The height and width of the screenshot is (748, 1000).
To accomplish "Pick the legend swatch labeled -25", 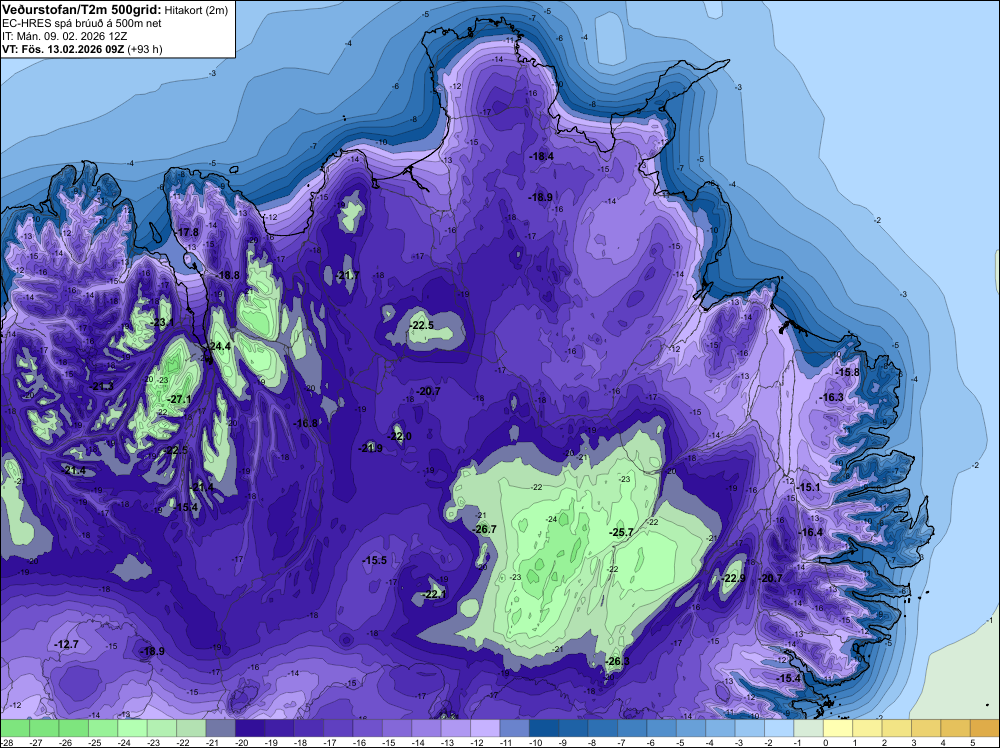I will tap(103, 728).
